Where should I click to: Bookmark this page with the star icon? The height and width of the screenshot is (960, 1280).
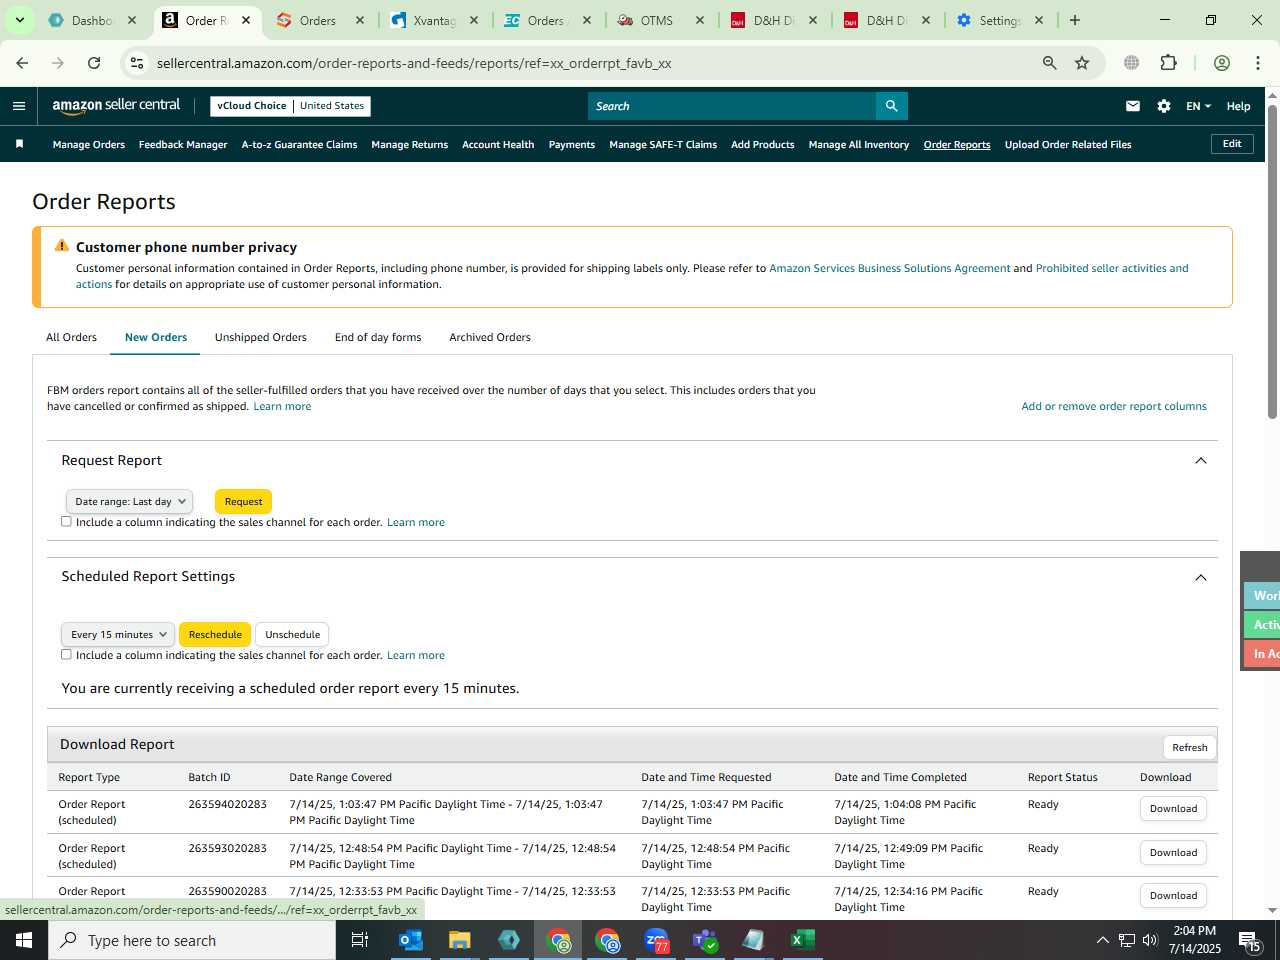coord(1082,63)
